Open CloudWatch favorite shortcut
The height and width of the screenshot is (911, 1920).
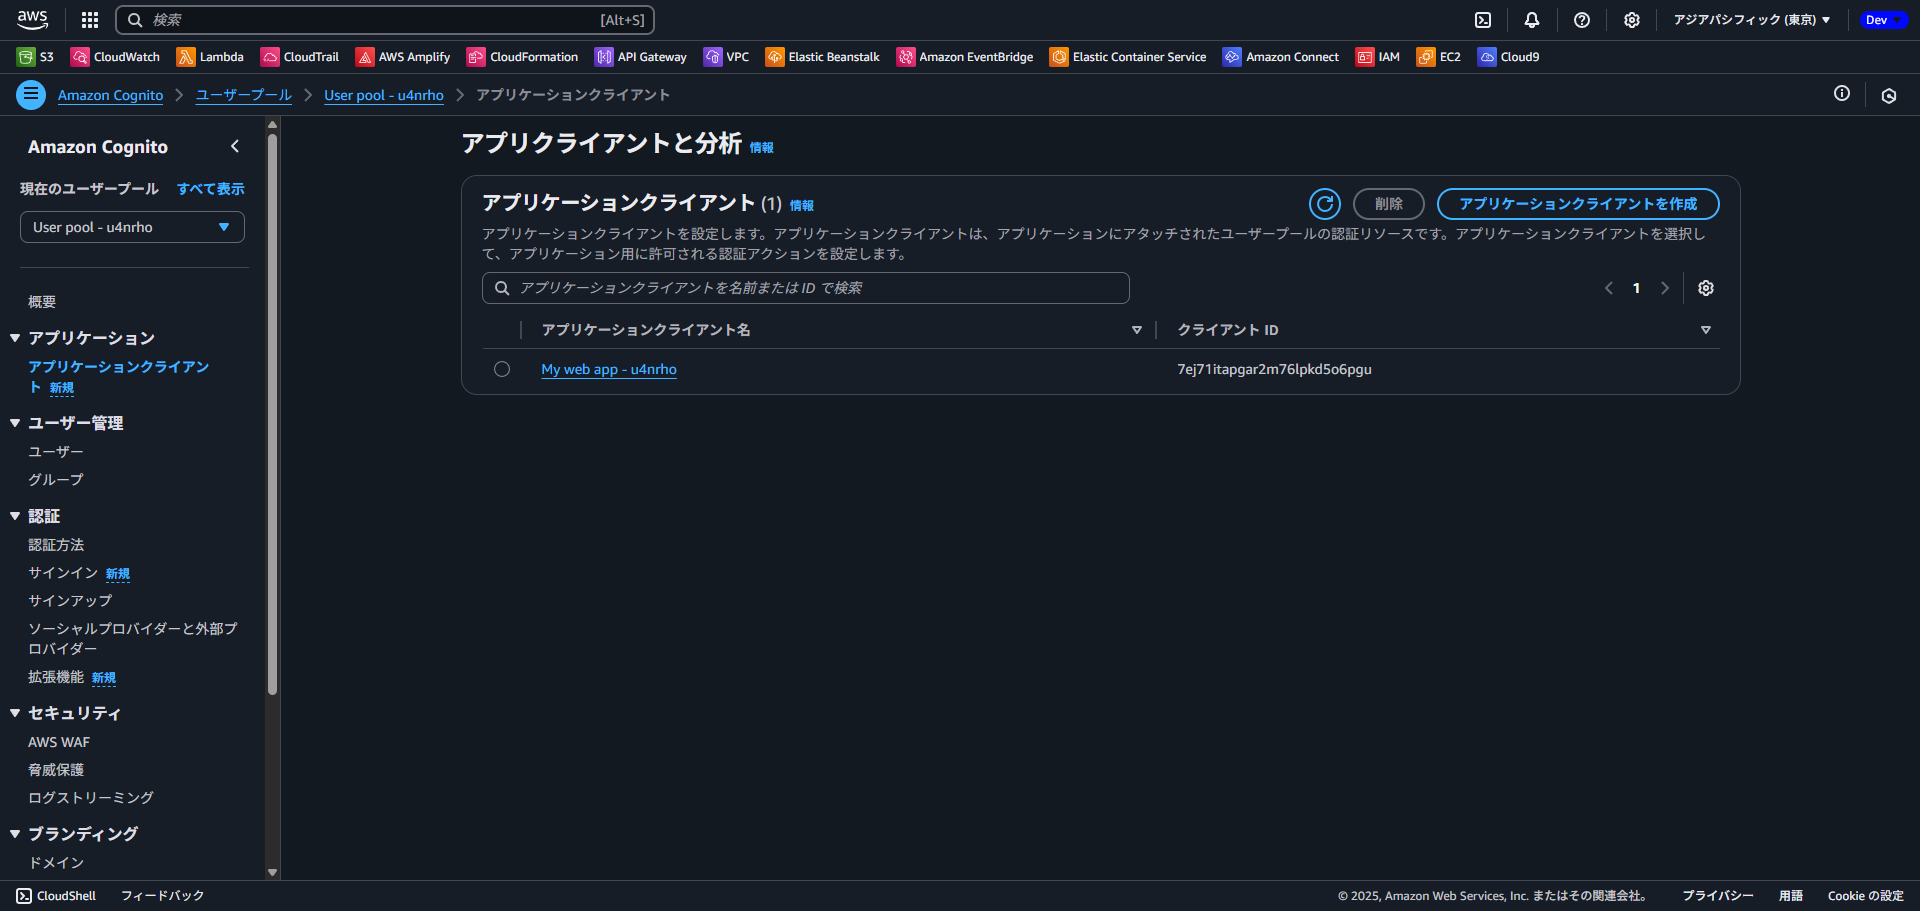pos(115,57)
